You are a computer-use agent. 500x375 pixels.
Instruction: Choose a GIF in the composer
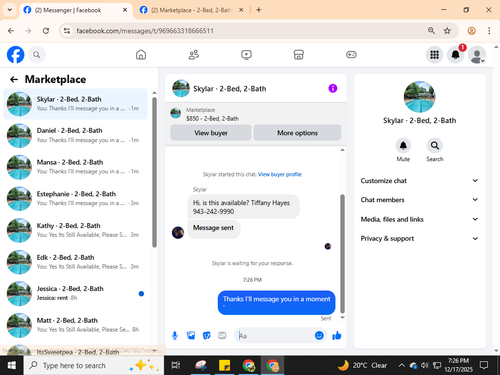[222, 335]
